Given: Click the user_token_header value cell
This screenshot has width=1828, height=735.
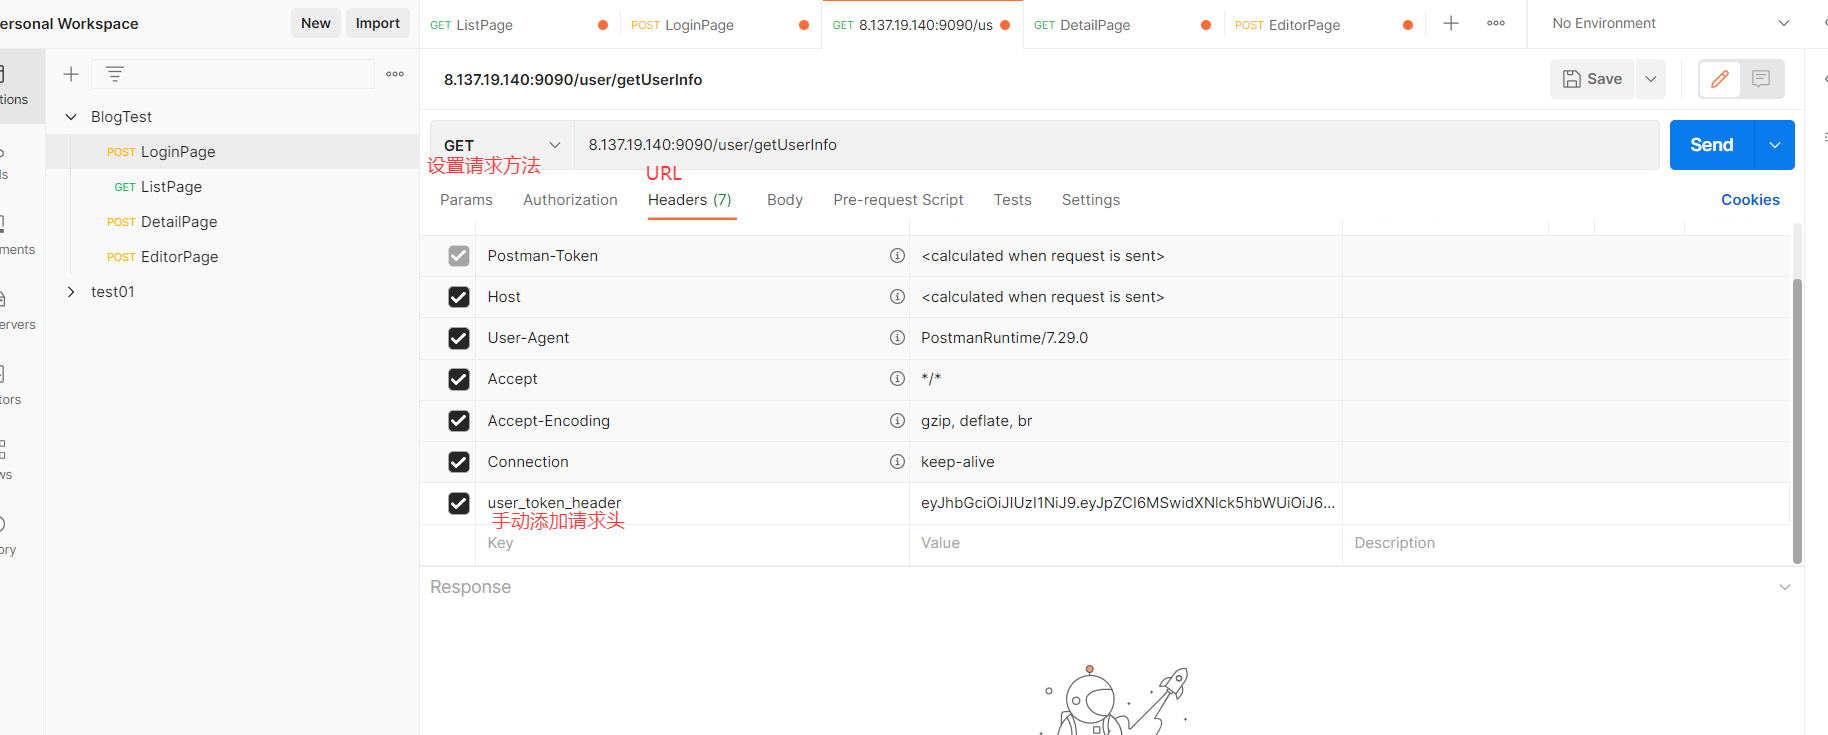Looking at the screenshot, I should click(x=1126, y=503).
